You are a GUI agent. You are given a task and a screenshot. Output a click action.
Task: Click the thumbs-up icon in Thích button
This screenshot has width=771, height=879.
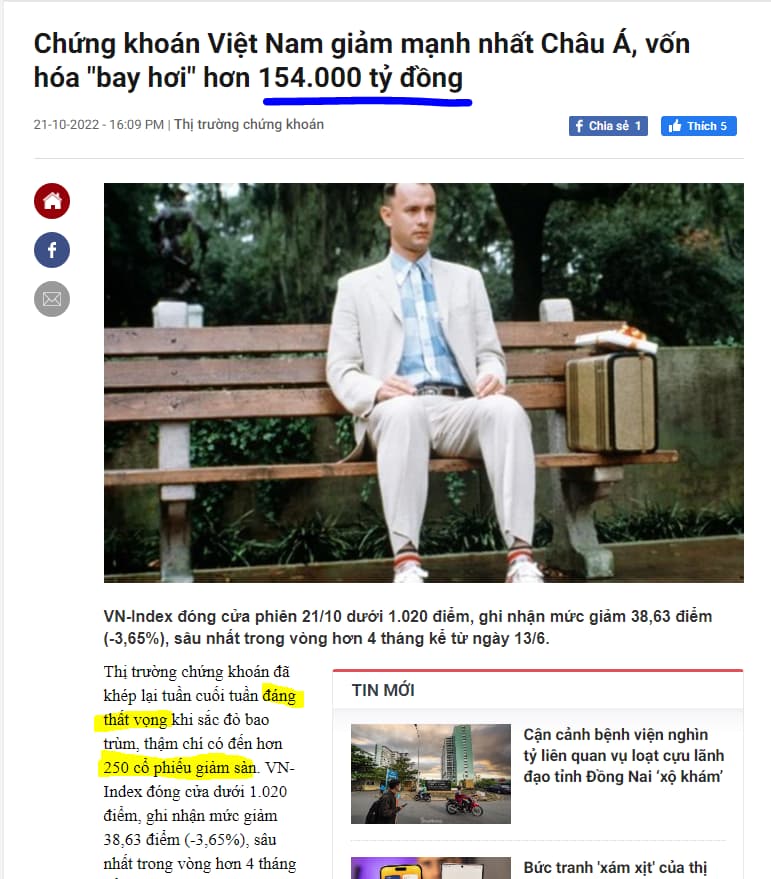pyautogui.click(x=675, y=126)
